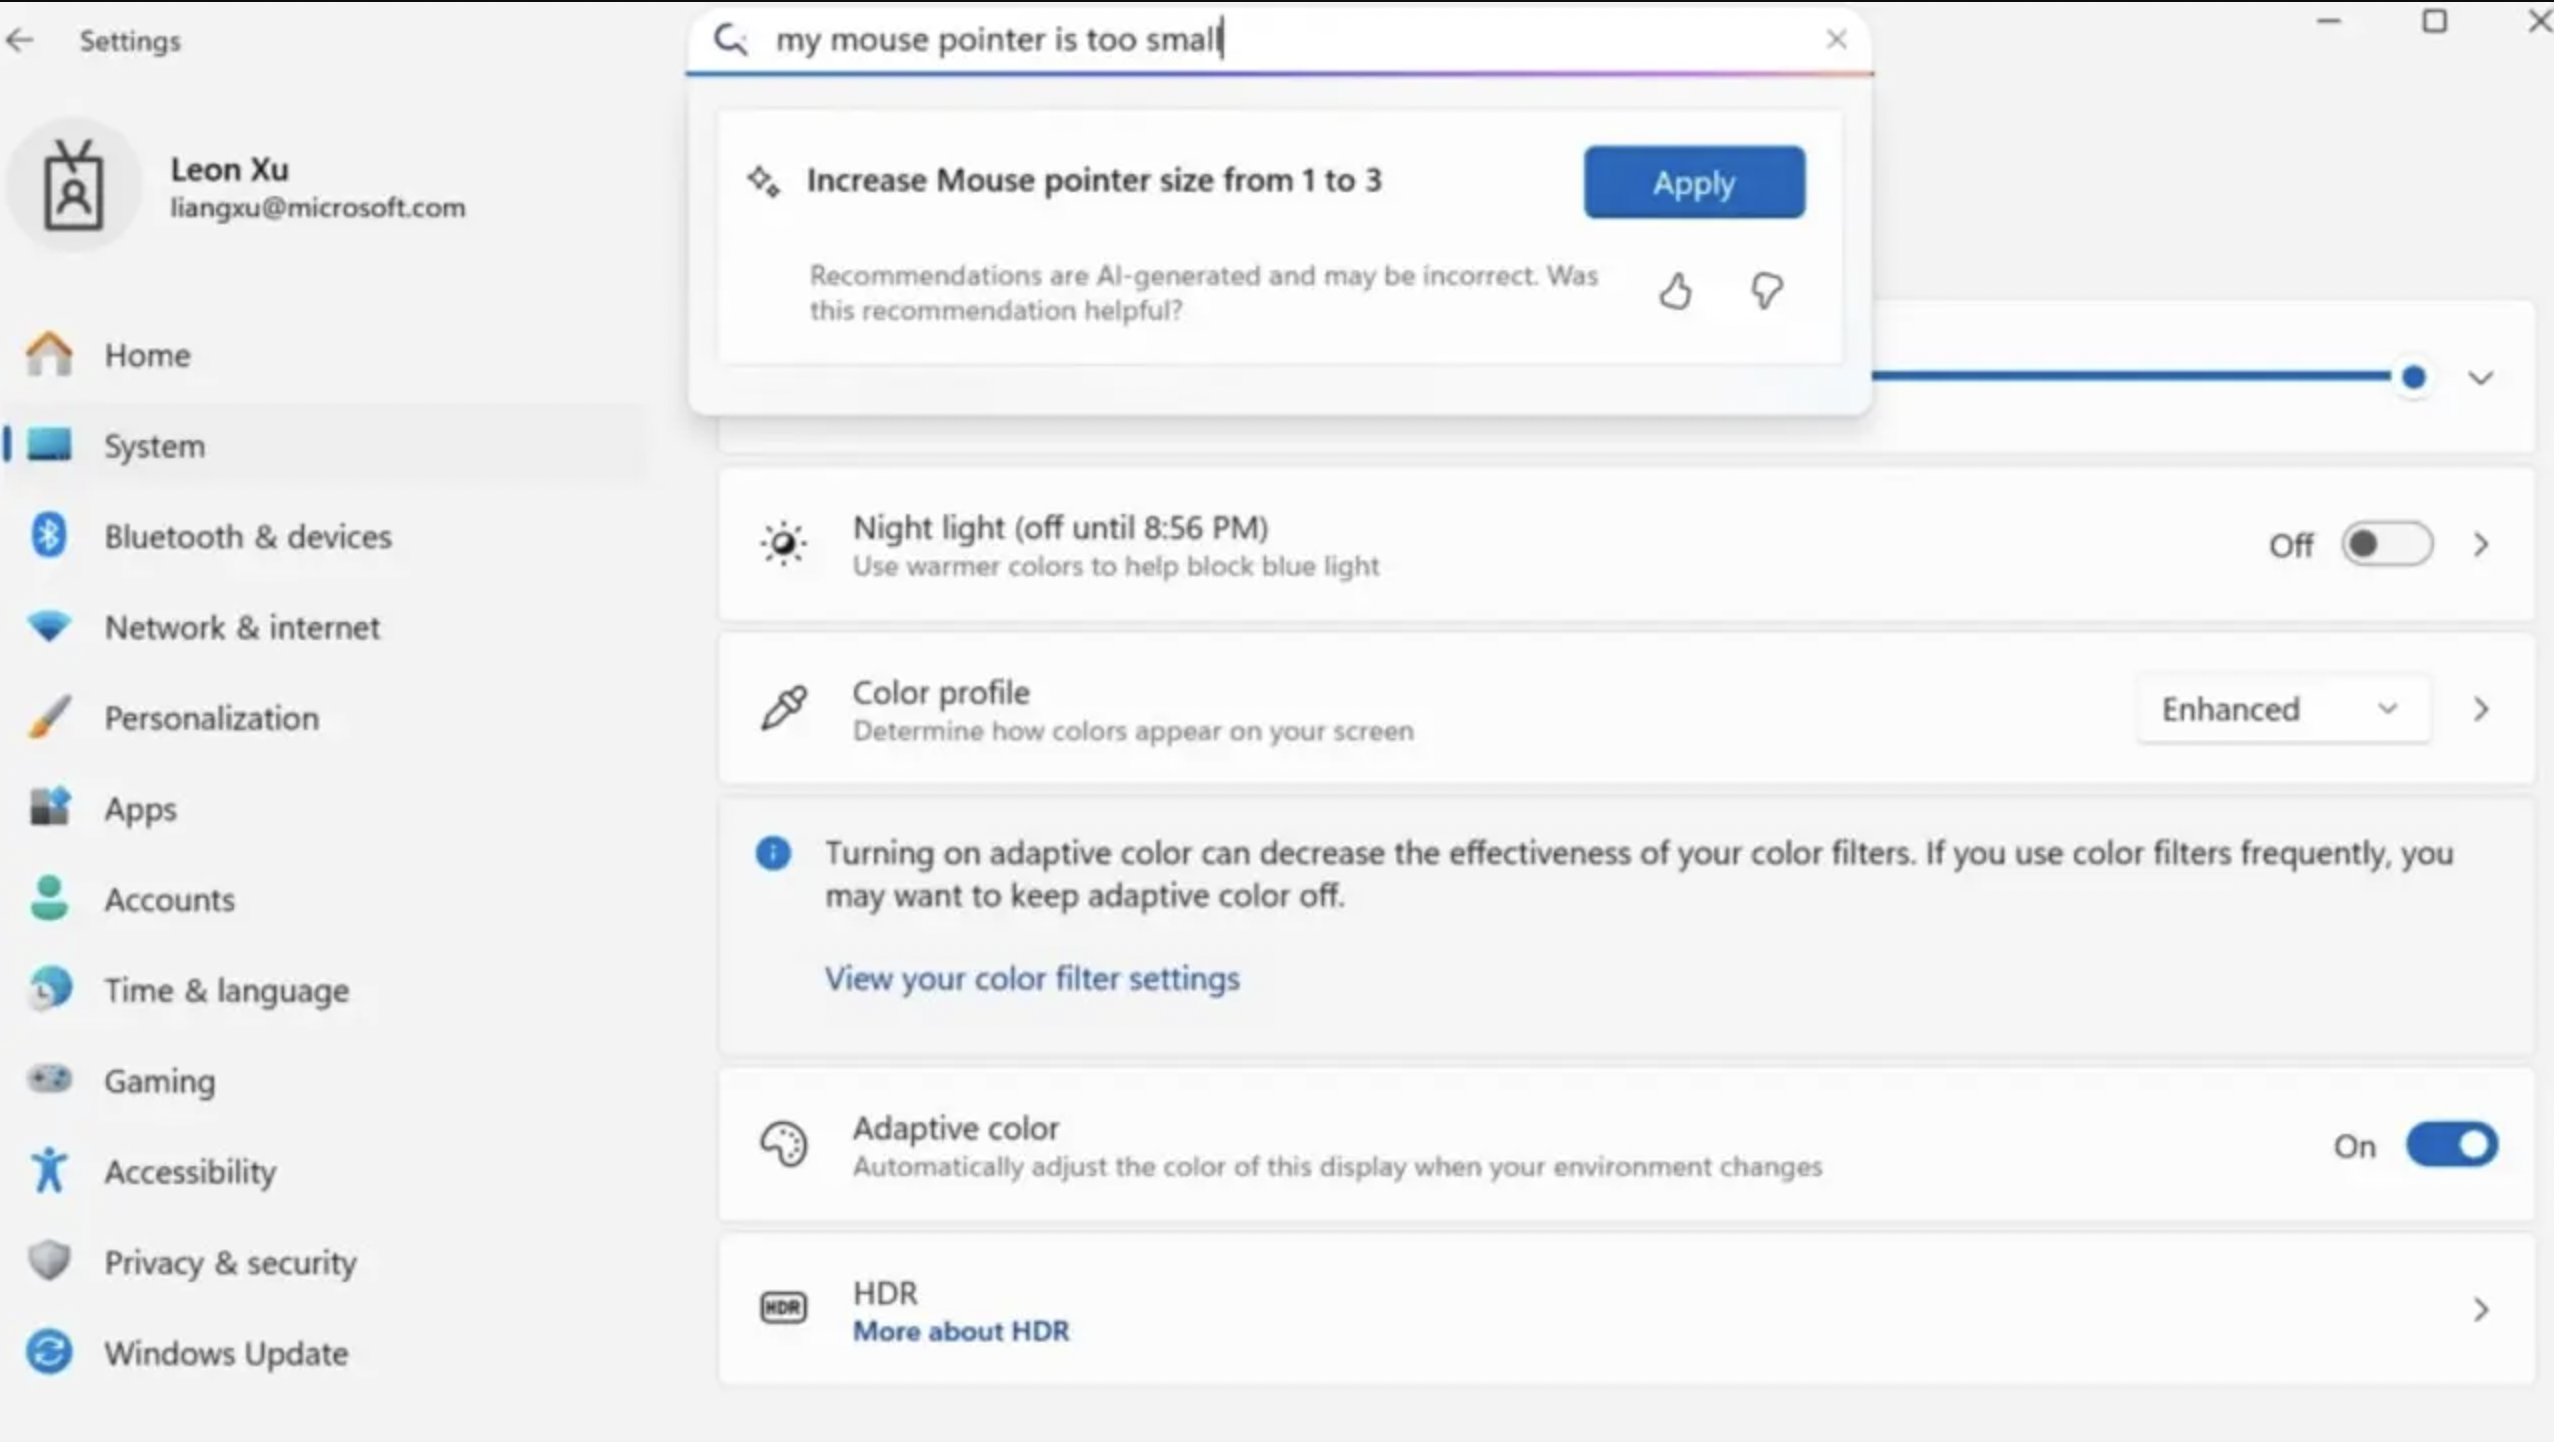Click the Accessibility figure icon in sidebar
This screenshot has width=2554, height=1442.
(48, 1170)
